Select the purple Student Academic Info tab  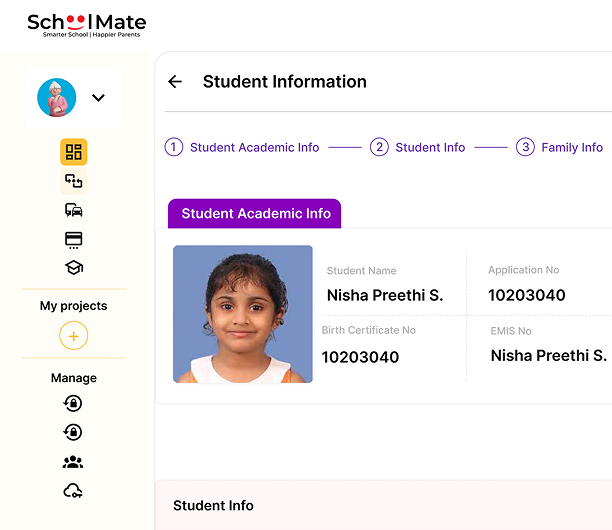255,214
